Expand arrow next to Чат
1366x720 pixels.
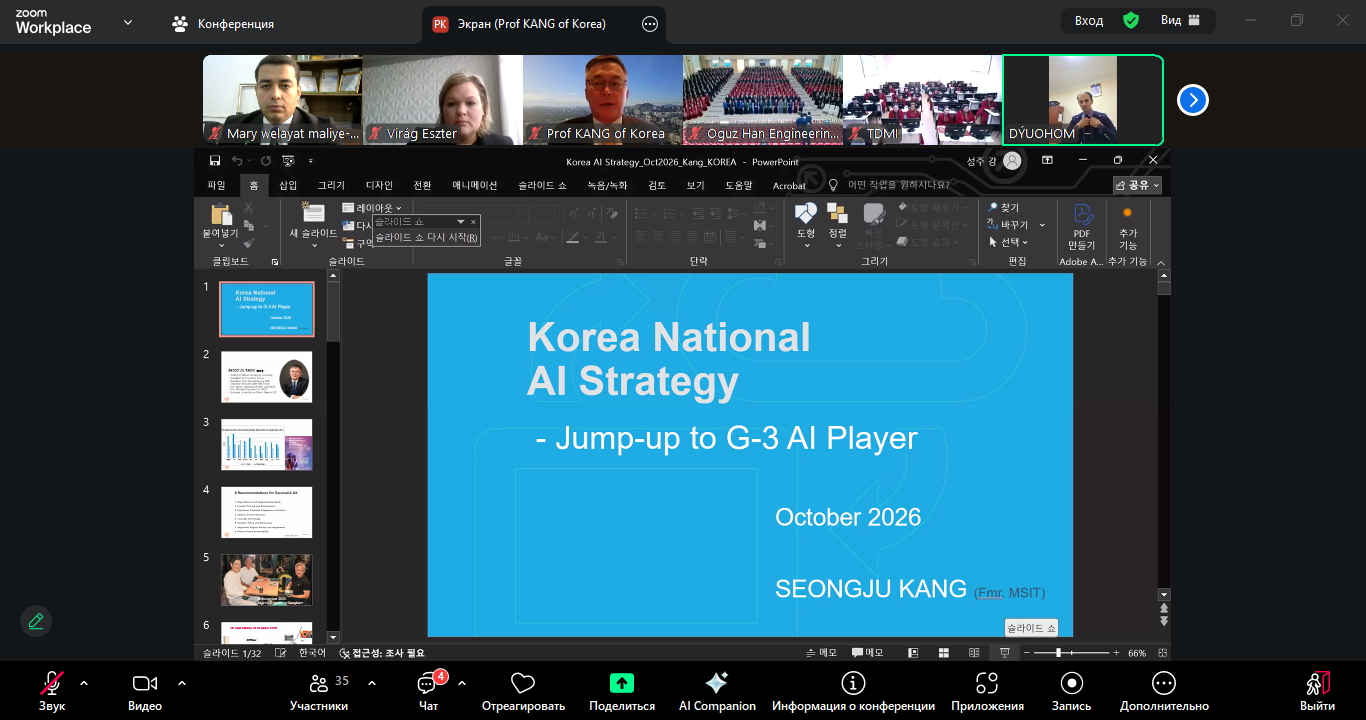pos(462,683)
